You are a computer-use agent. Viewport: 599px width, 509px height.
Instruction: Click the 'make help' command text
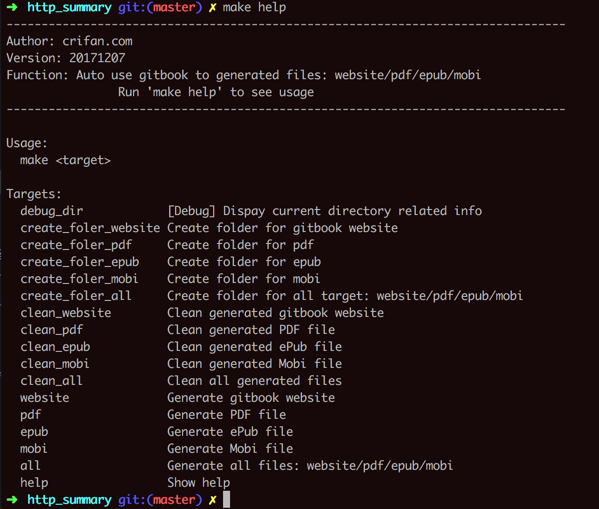[x=254, y=7]
